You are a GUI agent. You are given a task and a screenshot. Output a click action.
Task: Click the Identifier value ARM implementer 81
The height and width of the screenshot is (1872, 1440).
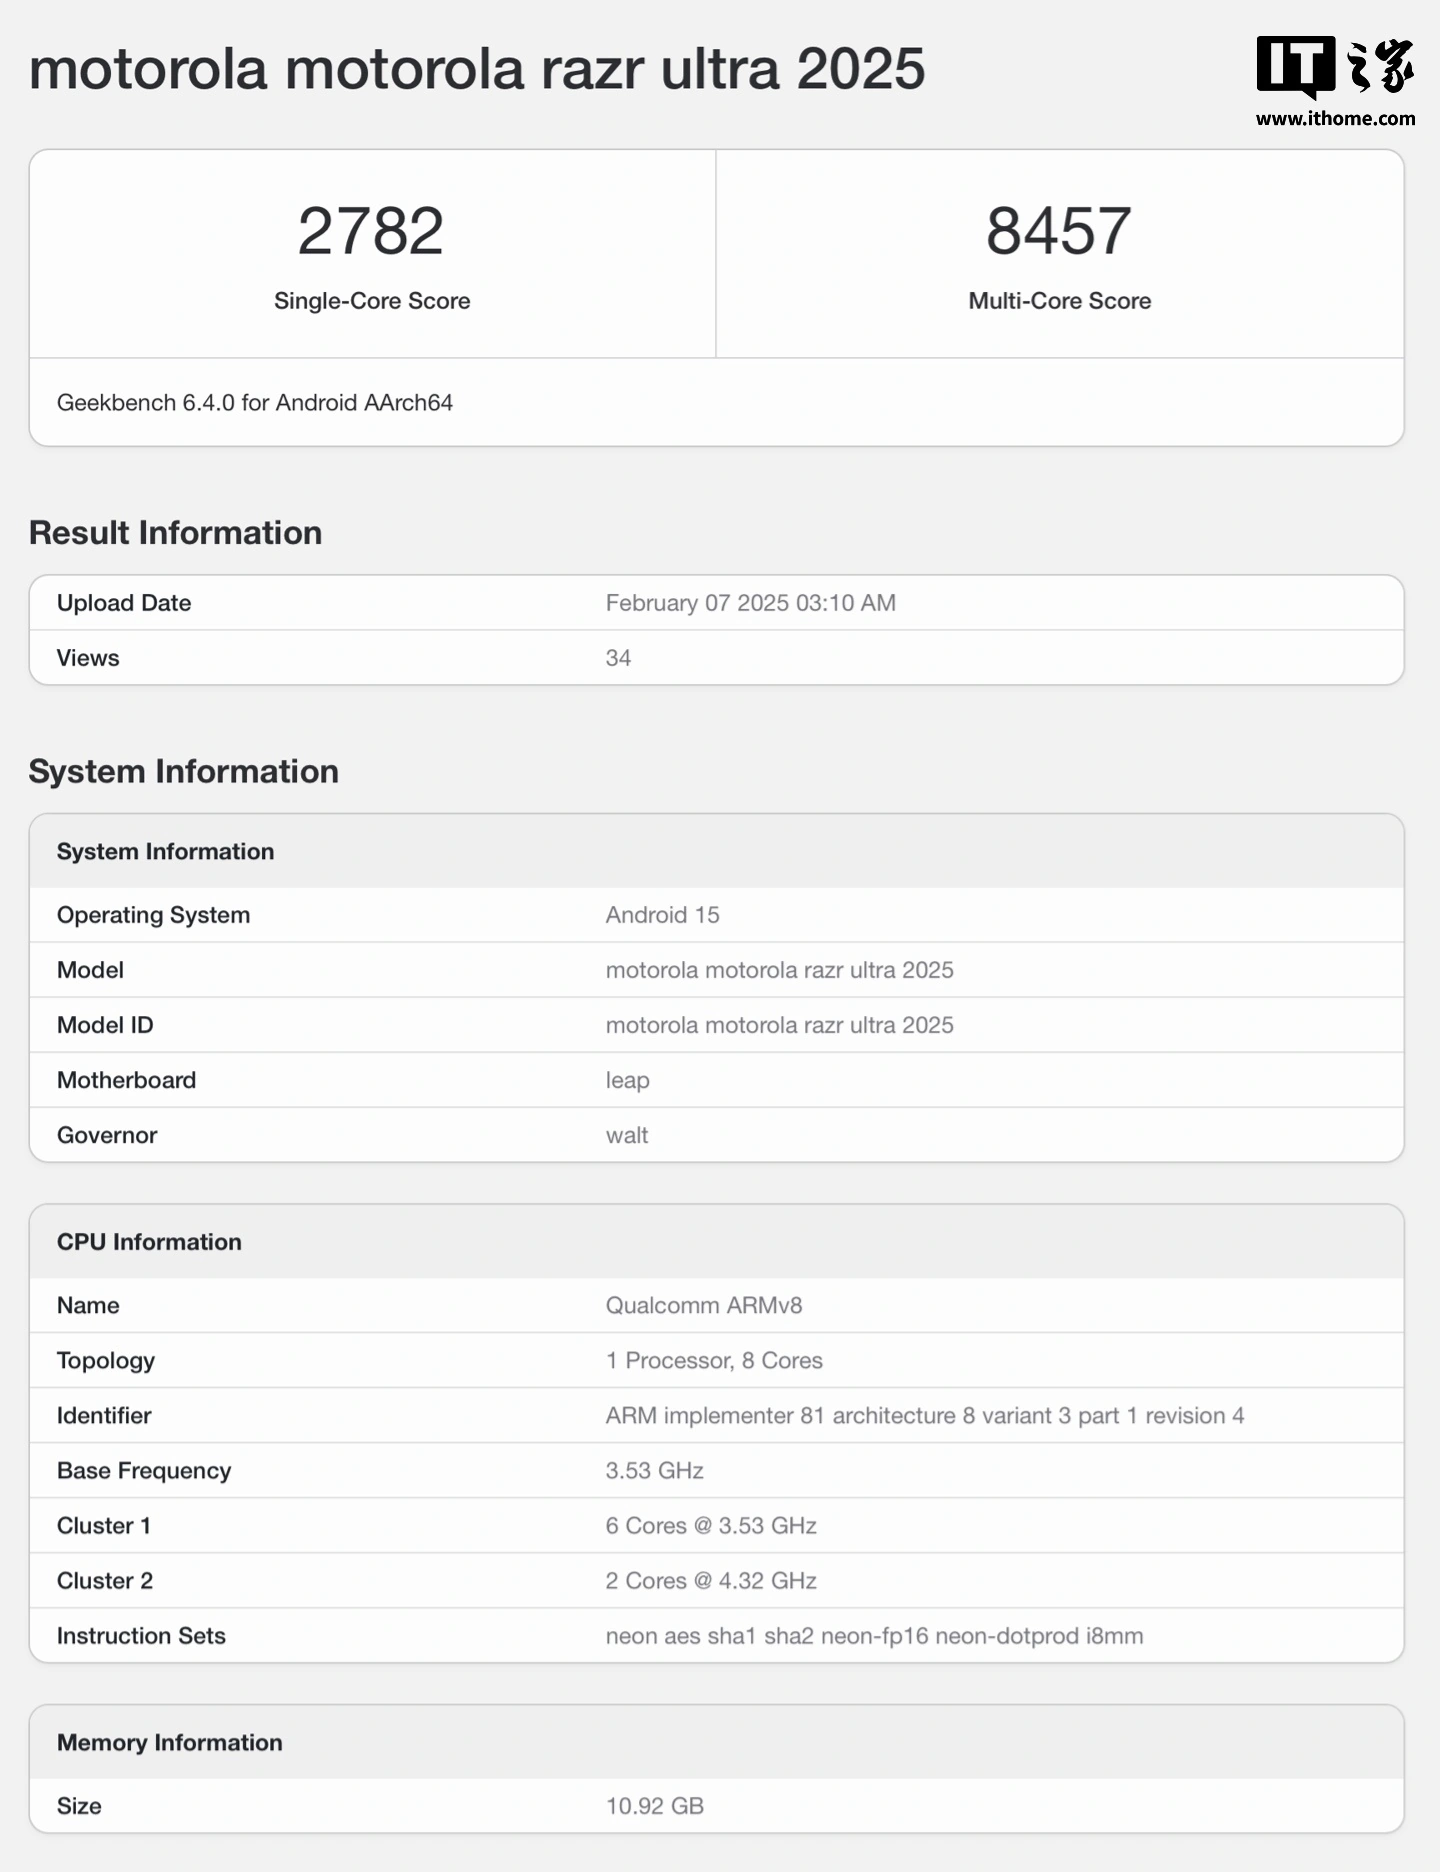point(924,1415)
